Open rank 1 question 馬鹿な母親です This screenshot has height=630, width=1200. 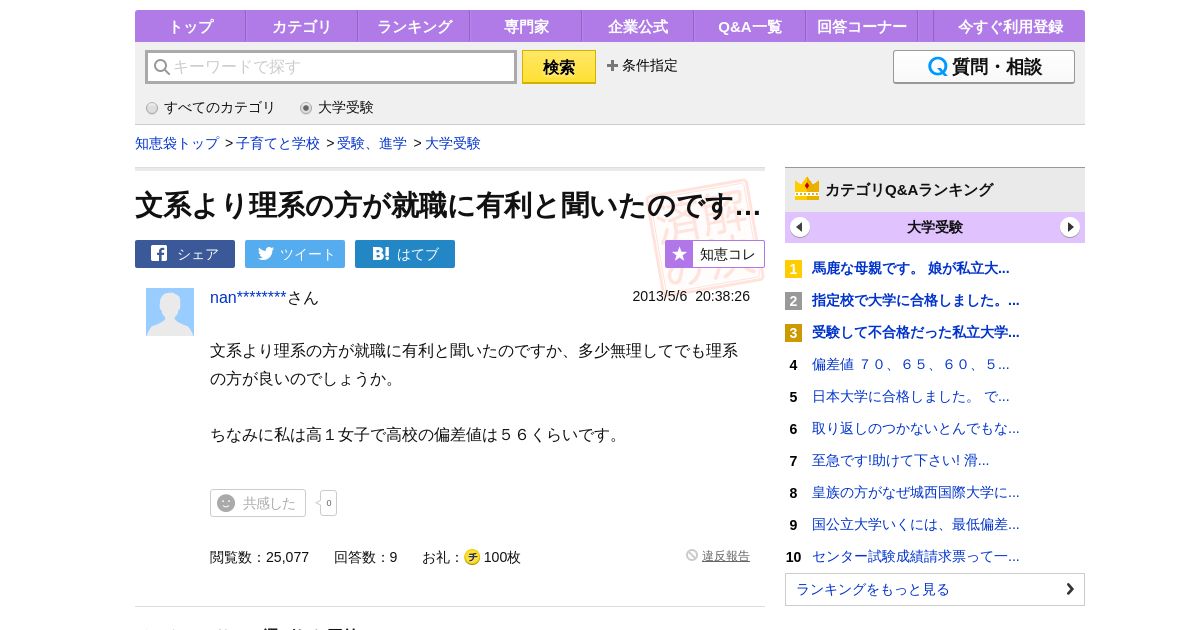click(910, 268)
